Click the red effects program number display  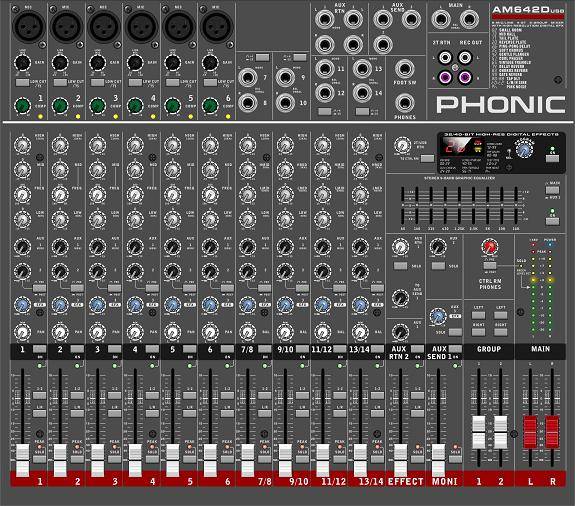(x=456, y=148)
